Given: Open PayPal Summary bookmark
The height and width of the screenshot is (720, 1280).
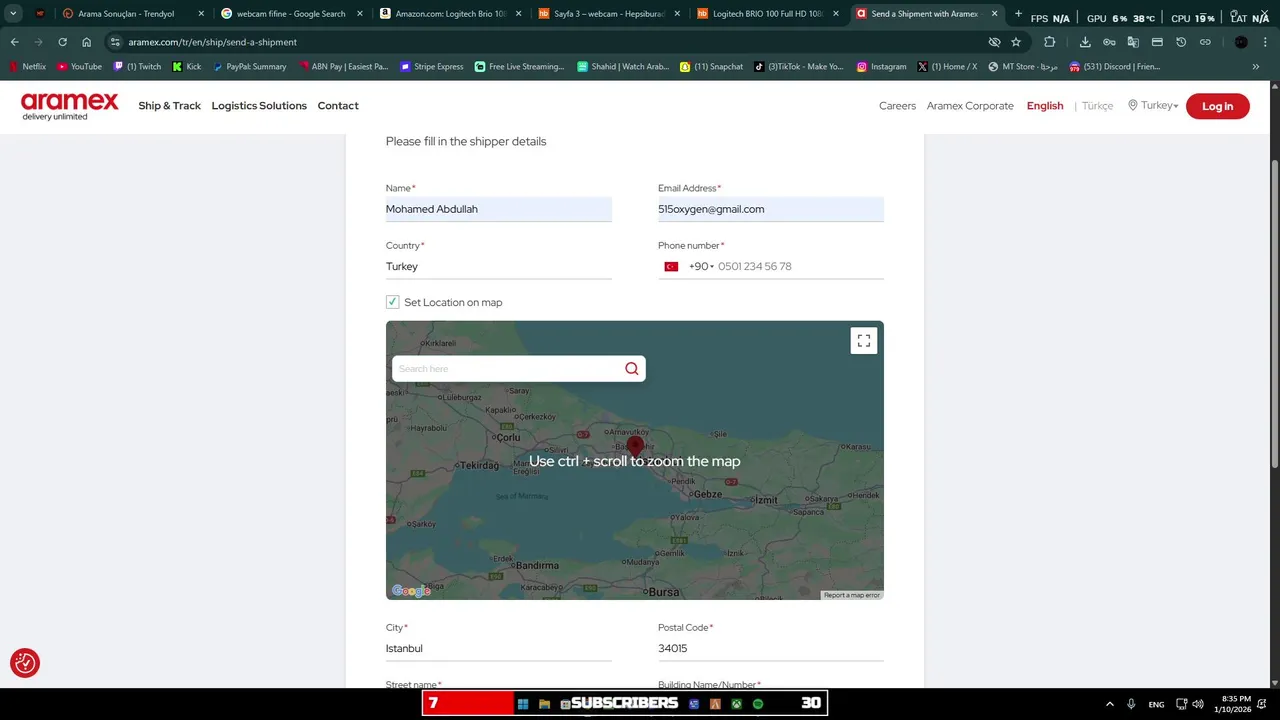Looking at the screenshot, I should [x=249, y=67].
